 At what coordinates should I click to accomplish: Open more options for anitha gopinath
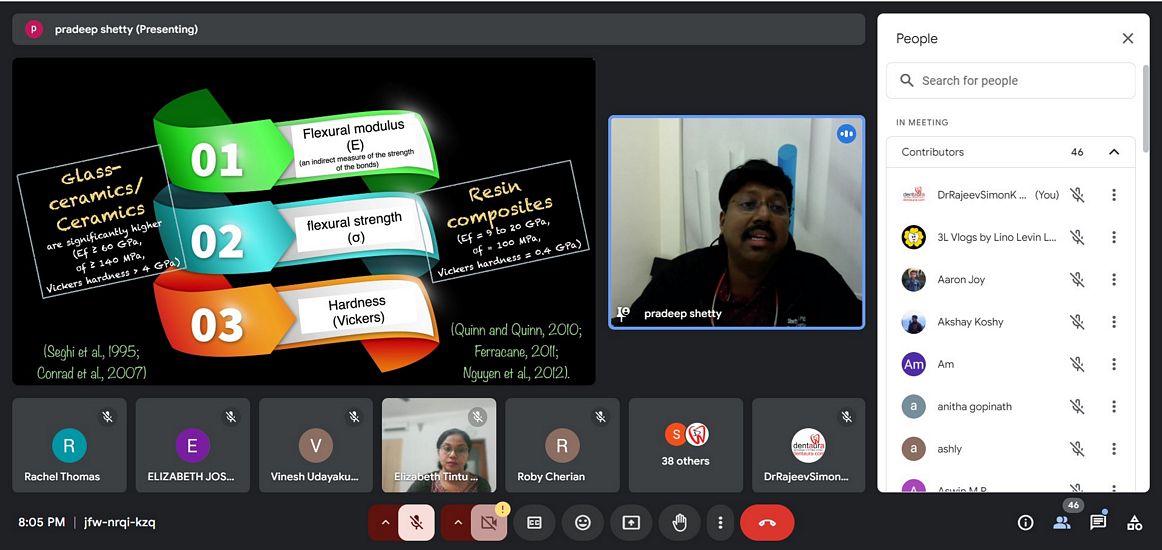coord(1113,406)
